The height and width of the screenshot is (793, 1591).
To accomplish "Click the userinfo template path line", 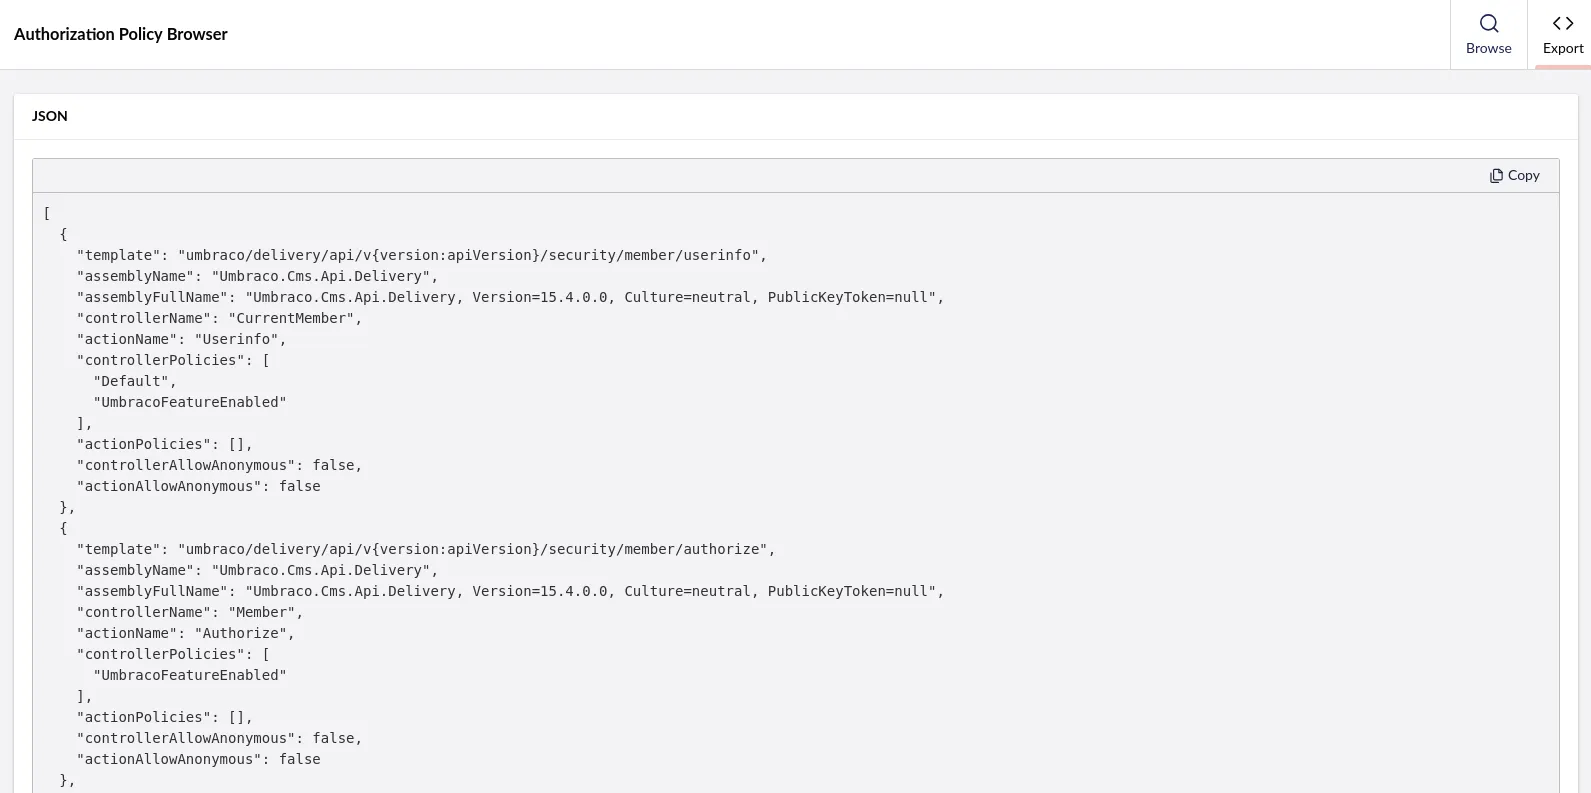I will click(x=422, y=255).
